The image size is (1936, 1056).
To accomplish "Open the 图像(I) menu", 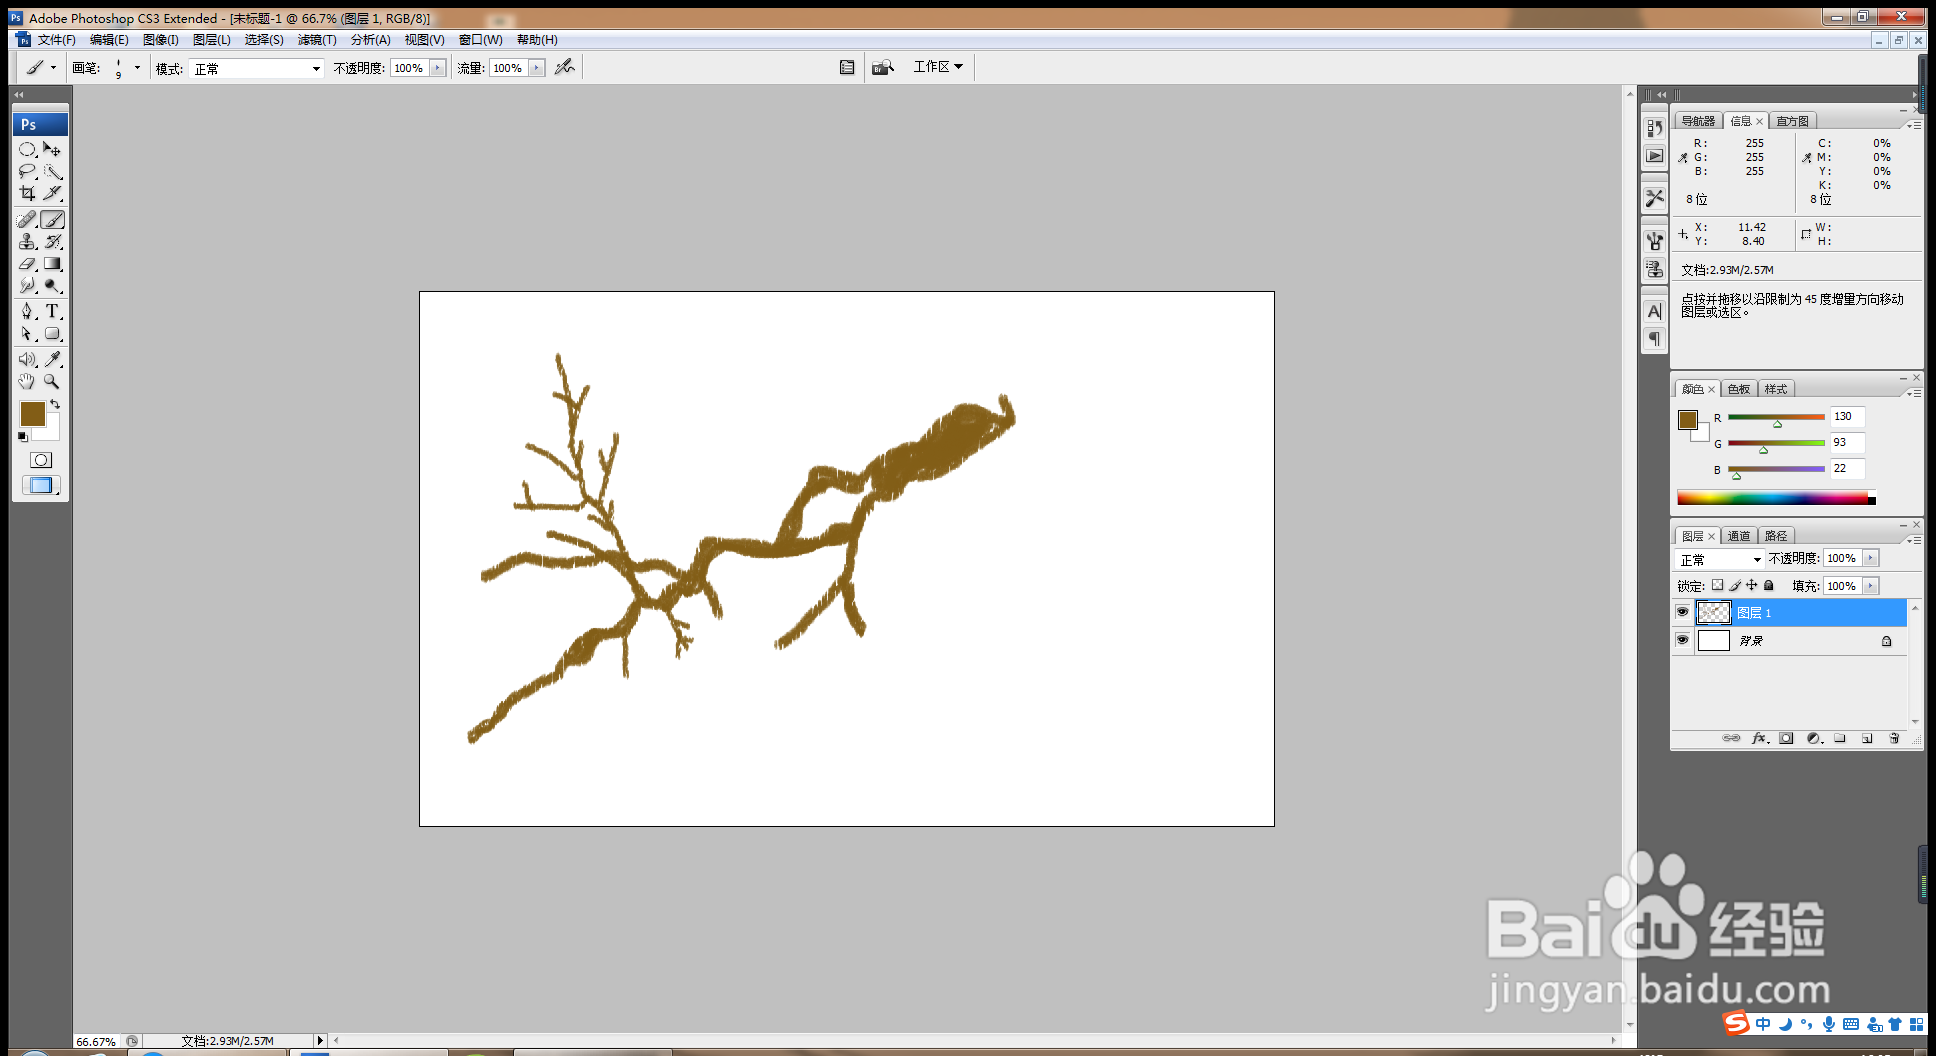I will [160, 40].
